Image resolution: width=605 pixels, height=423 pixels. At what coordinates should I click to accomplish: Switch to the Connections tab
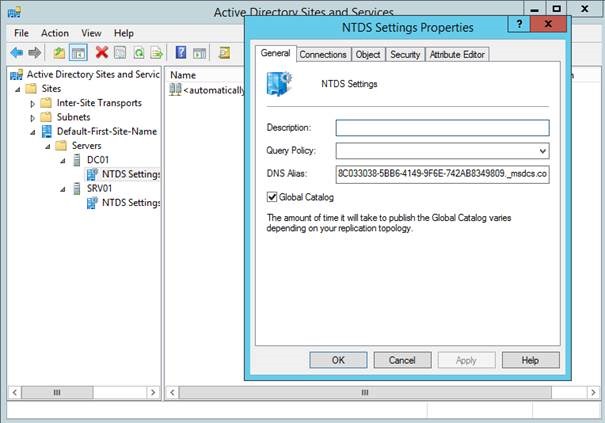(323, 54)
